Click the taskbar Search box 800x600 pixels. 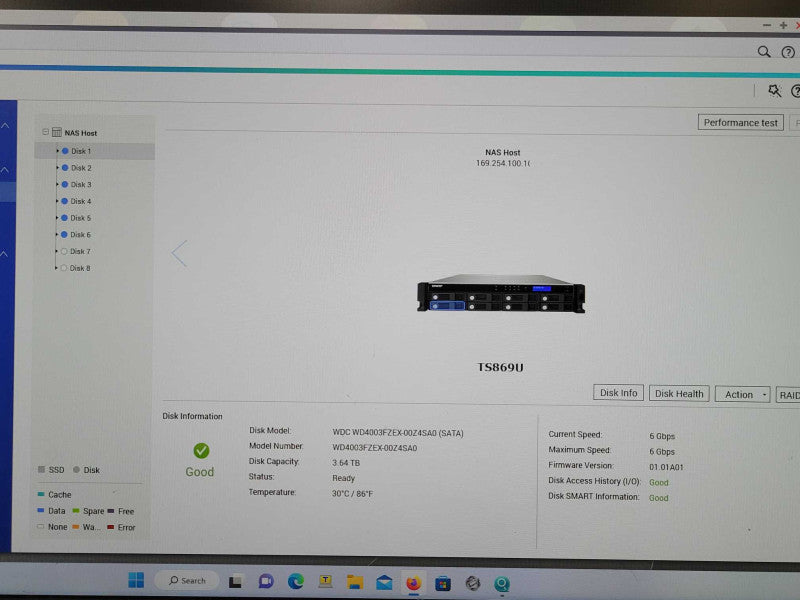[187, 581]
